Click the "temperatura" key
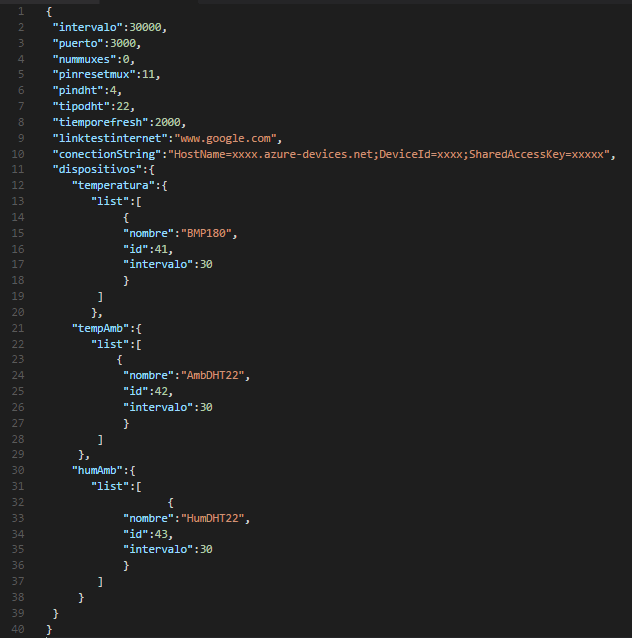 113,185
